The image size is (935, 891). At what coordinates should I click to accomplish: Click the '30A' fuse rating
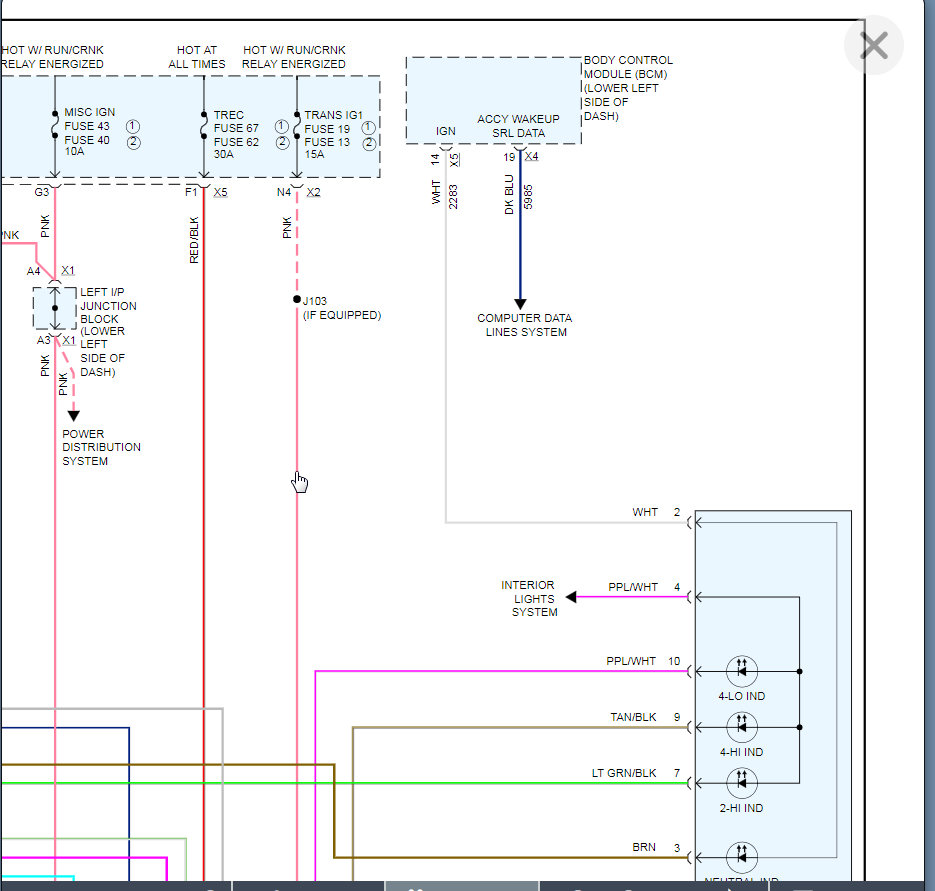pos(224,154)
